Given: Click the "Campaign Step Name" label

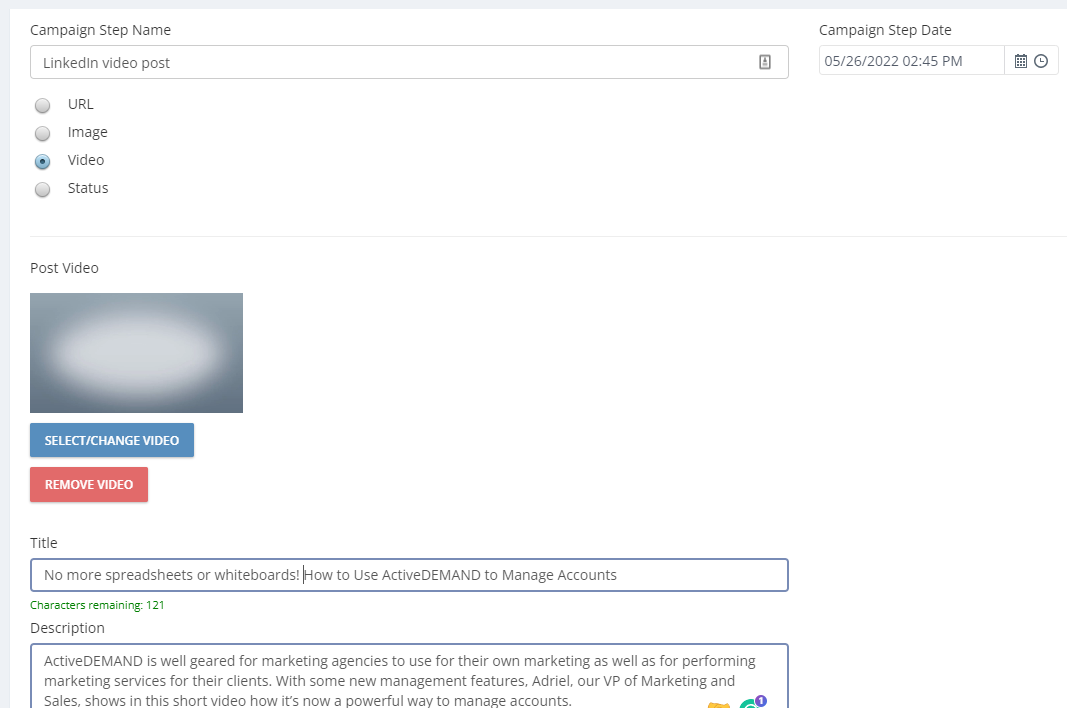Looking at the screenshot, I should pos(100,30).
